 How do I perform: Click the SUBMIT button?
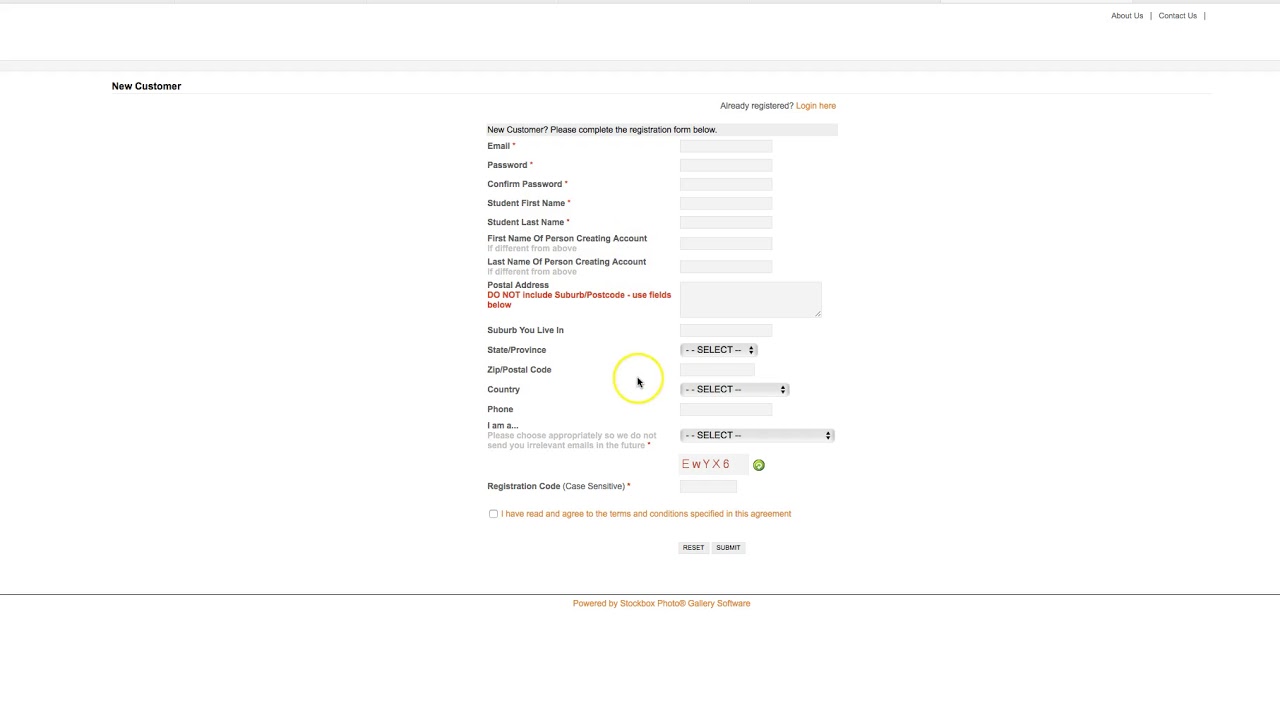(728, 548)
